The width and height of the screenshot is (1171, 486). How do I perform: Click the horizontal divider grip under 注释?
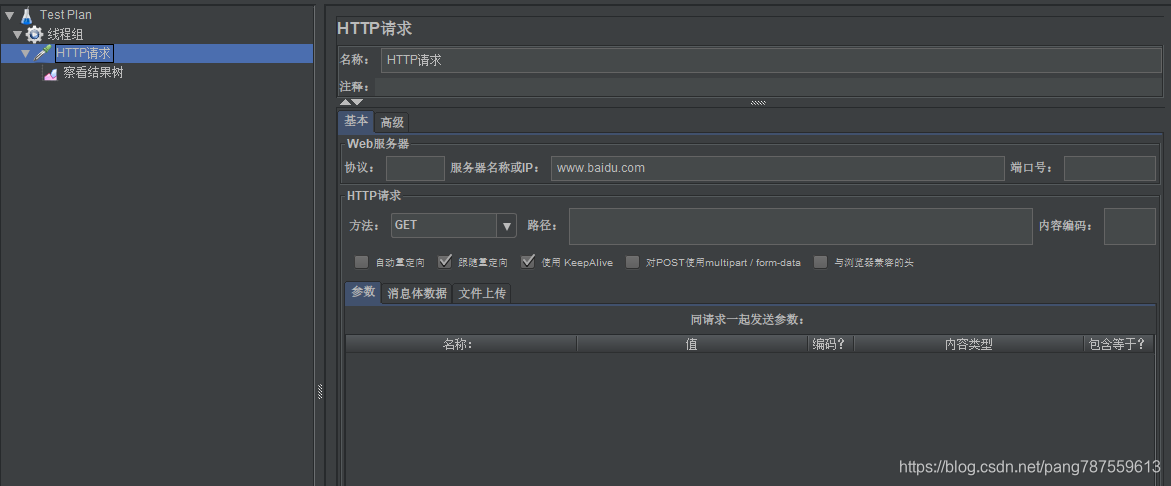tap(758, 103)
